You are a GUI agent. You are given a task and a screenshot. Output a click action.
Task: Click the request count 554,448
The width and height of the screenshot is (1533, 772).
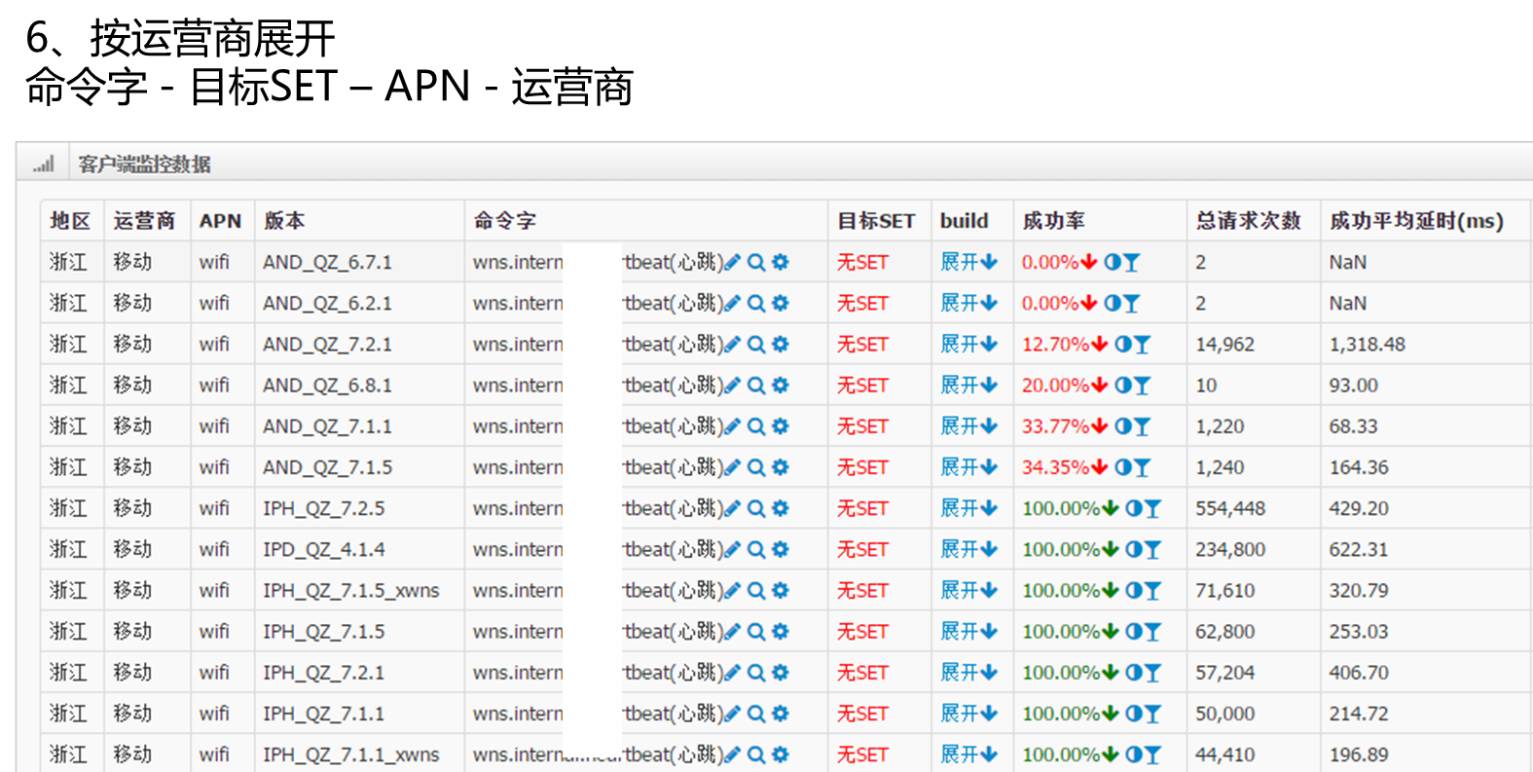(x=1230, y=508)
